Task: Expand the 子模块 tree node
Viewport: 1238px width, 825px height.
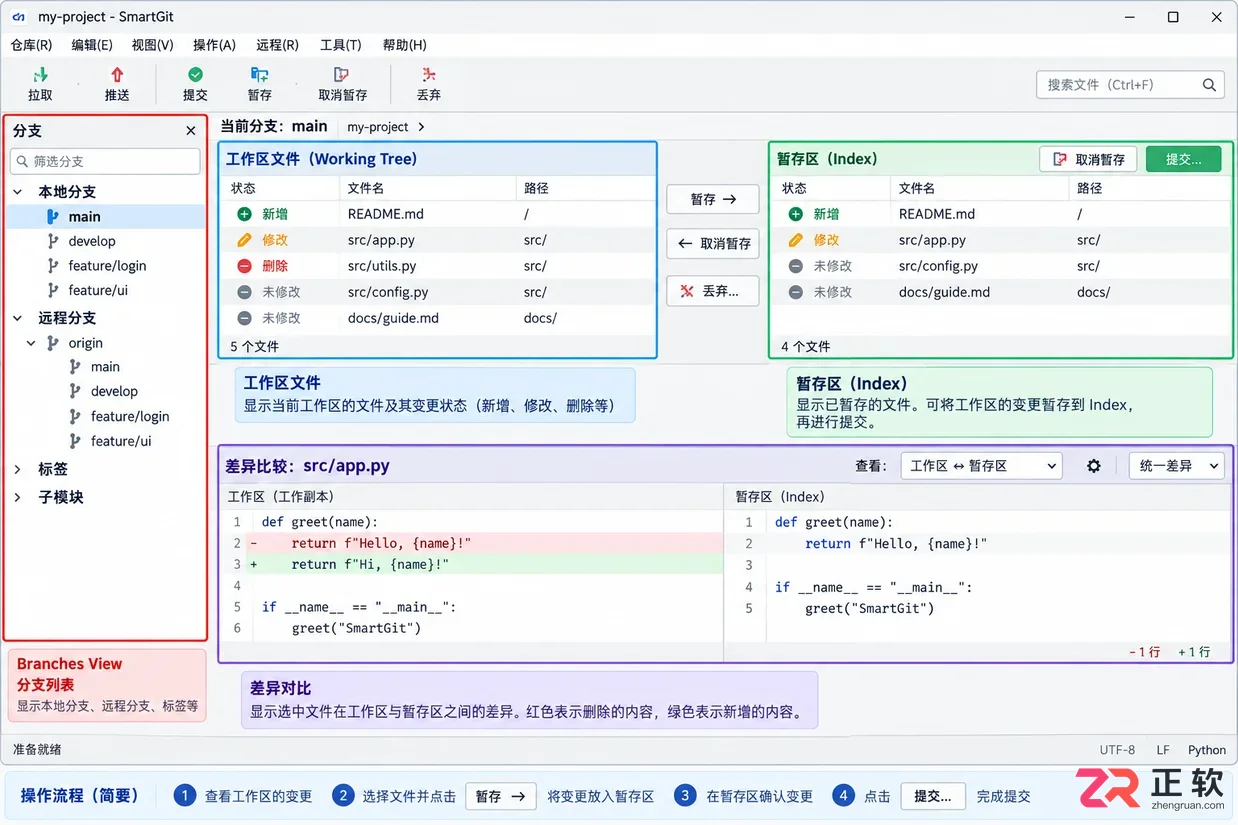Action: 18,497
